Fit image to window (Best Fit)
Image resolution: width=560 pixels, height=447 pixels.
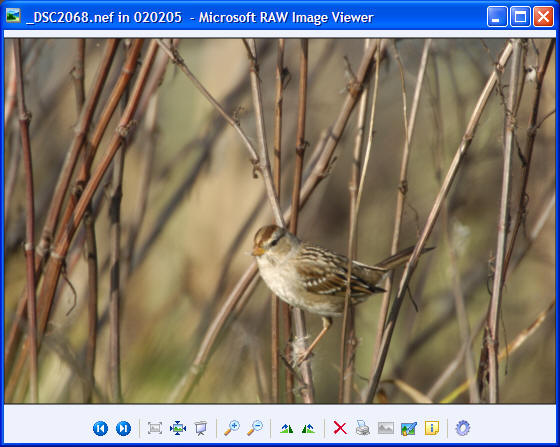(x=155, y=428)
